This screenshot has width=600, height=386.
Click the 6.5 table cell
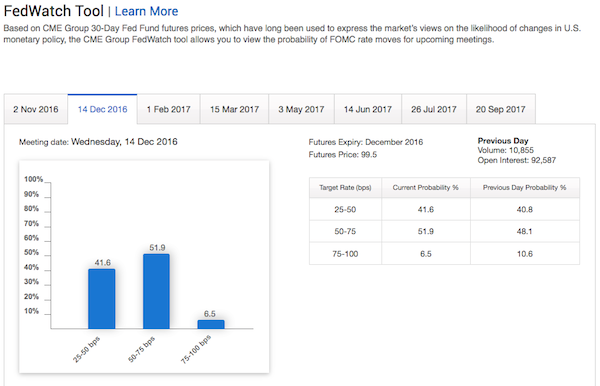tap(426, 254)
